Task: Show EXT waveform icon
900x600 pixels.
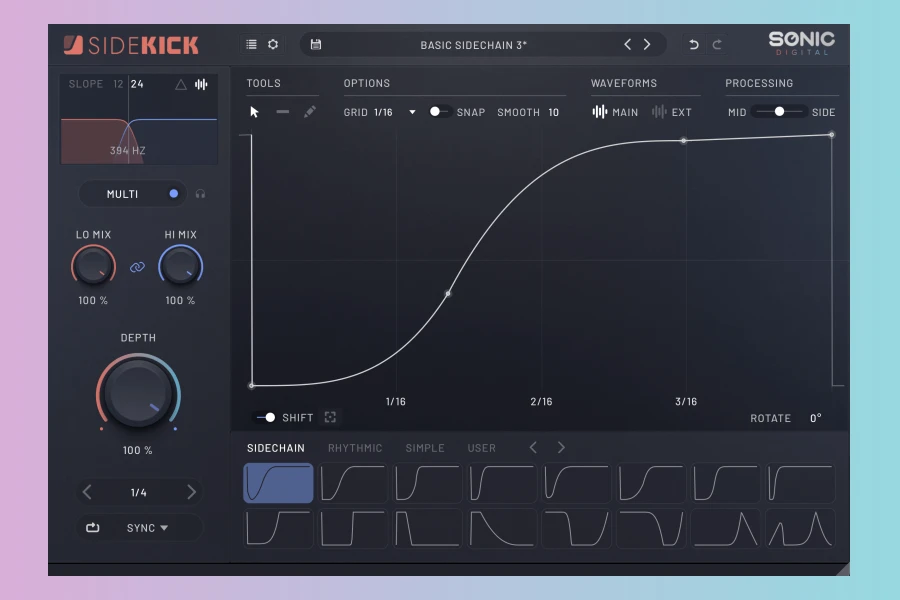Action: [x=658, y=112]
